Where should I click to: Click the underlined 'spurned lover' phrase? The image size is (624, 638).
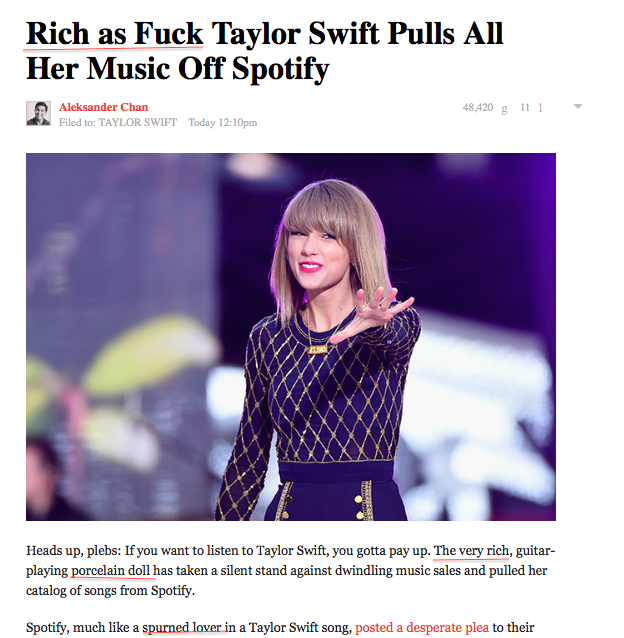[x=182, y=627]
